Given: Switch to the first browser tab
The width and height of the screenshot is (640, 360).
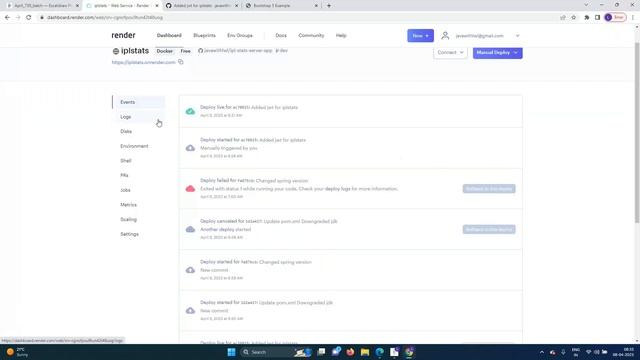Looking at the screenshot, I should (x=42, y=6).
